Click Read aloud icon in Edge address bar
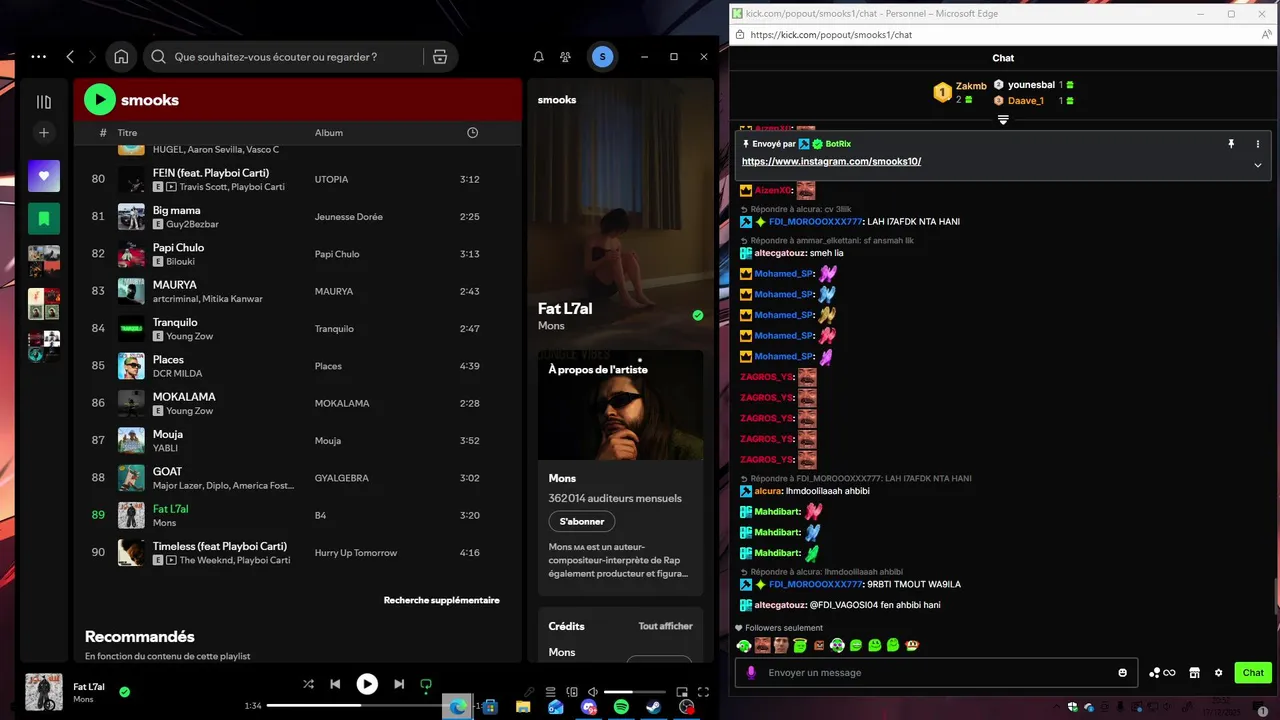This screenshot has width=1280, height=720. coord(1267,35)
